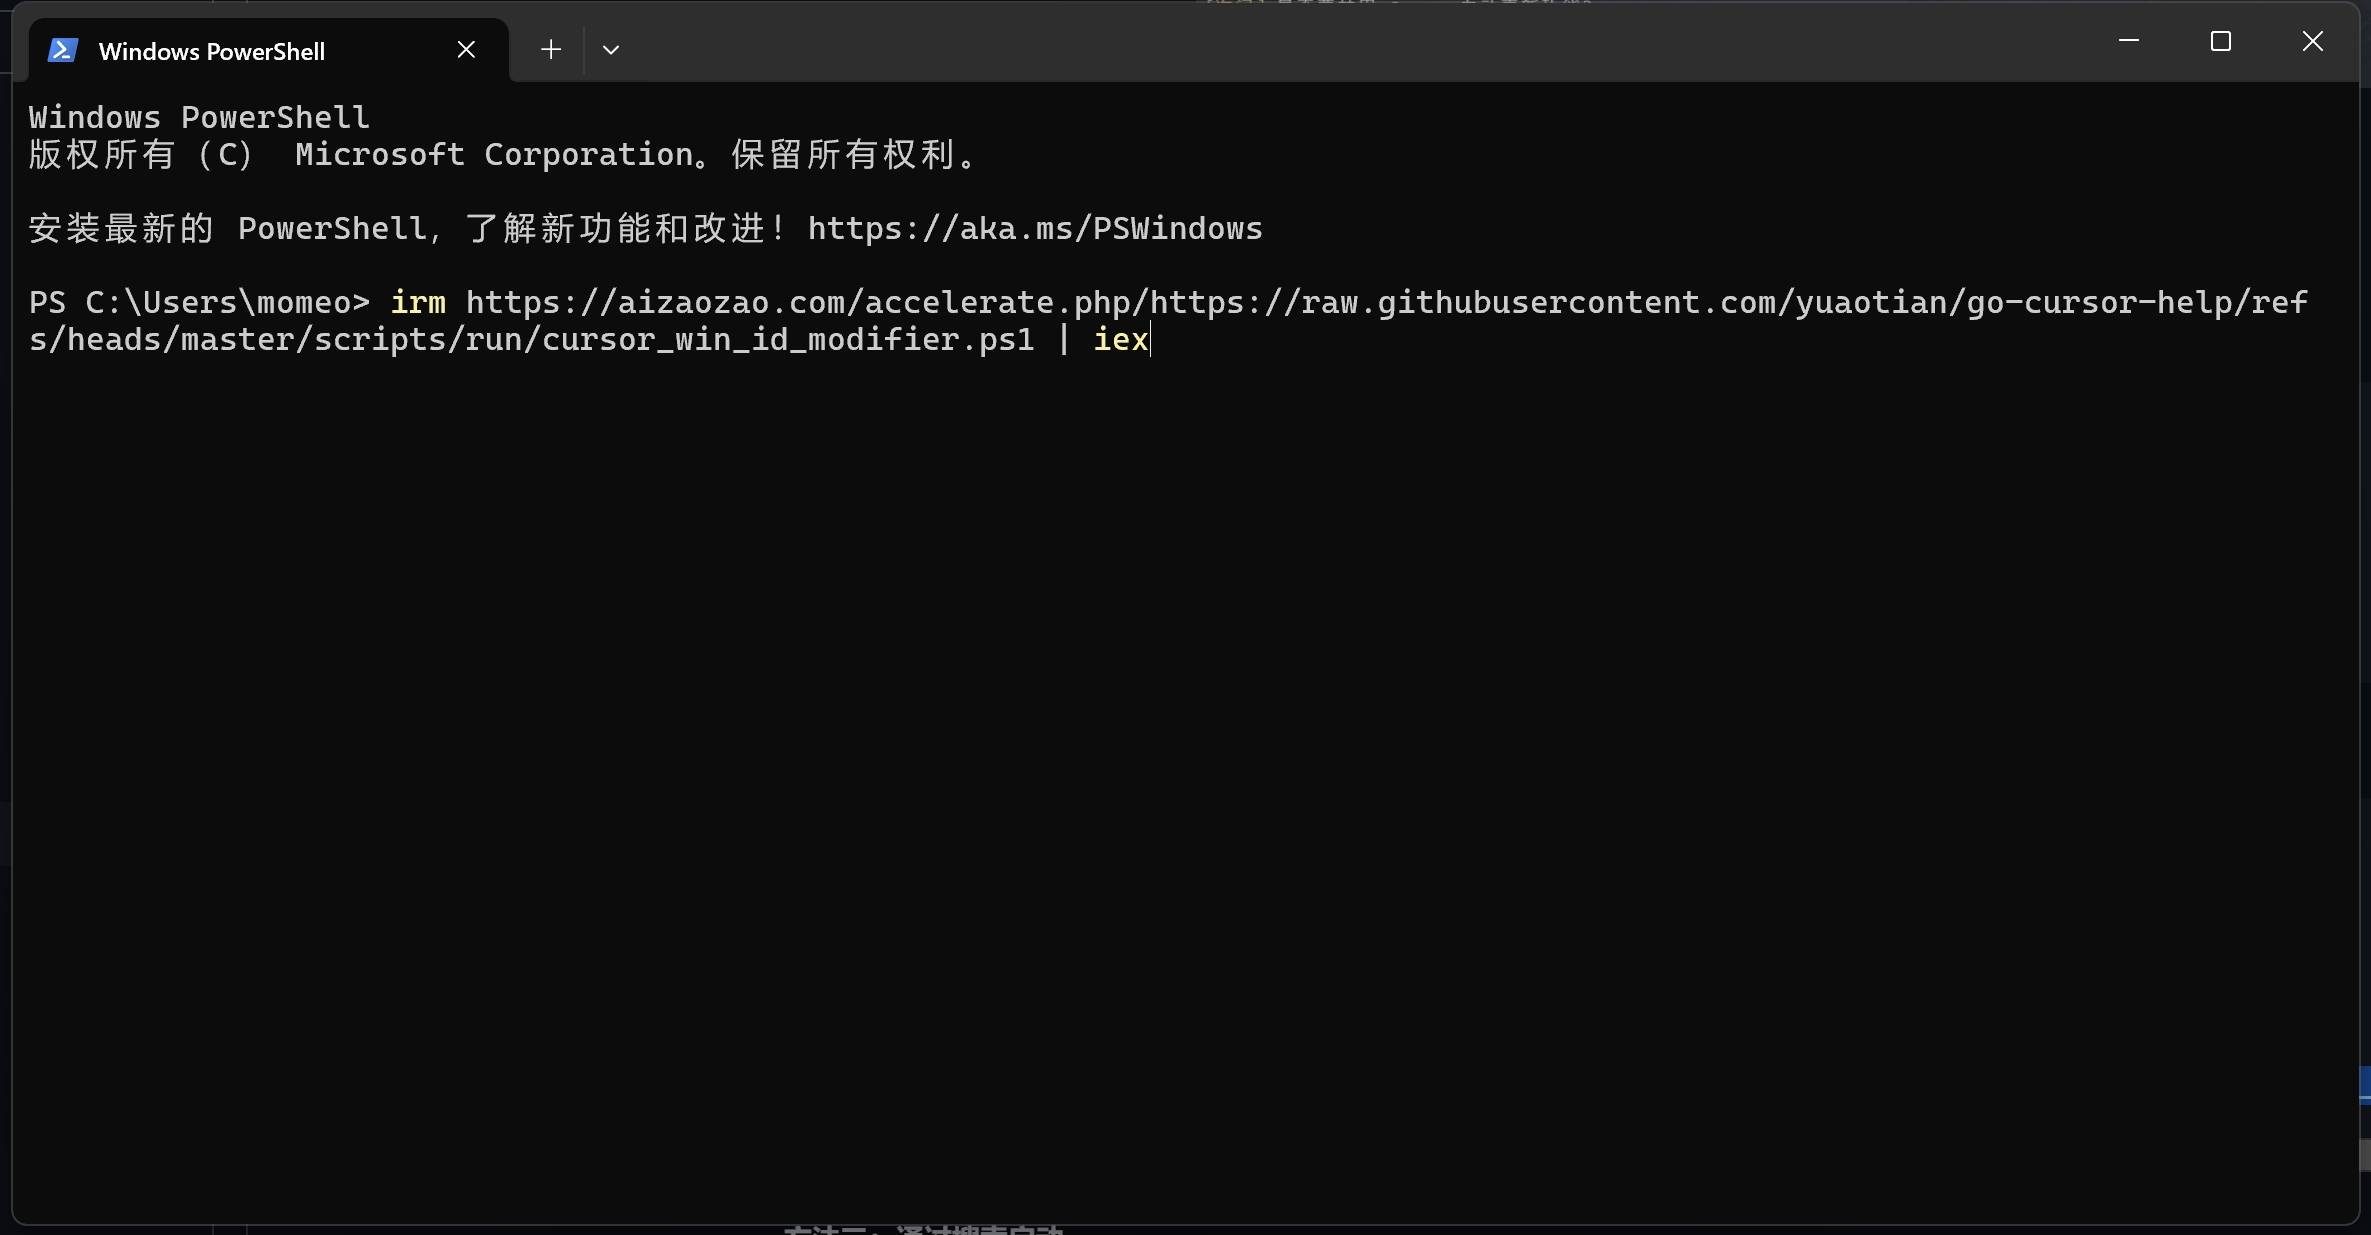Click the Windows PowerShell header line in the terminal output

[198, 118]
